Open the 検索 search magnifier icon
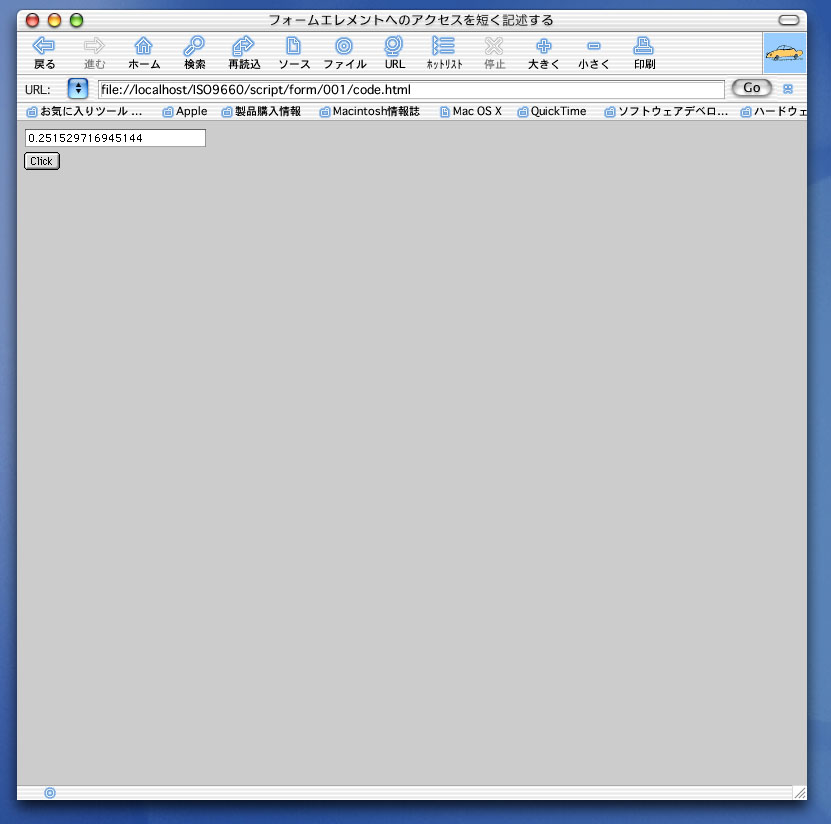 click(194, 46)
